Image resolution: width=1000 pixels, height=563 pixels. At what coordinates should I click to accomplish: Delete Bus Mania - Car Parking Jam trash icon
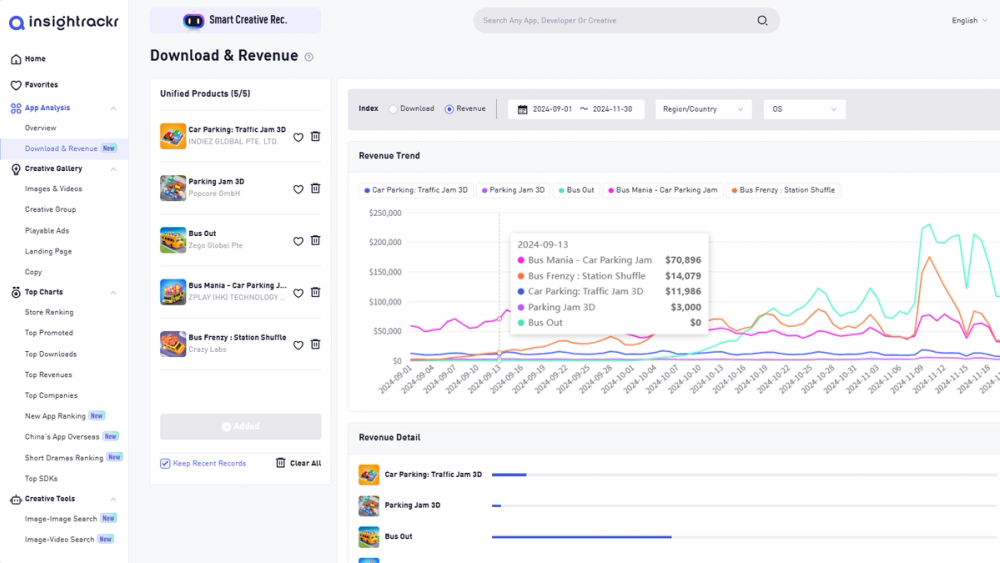pos(315,292)
